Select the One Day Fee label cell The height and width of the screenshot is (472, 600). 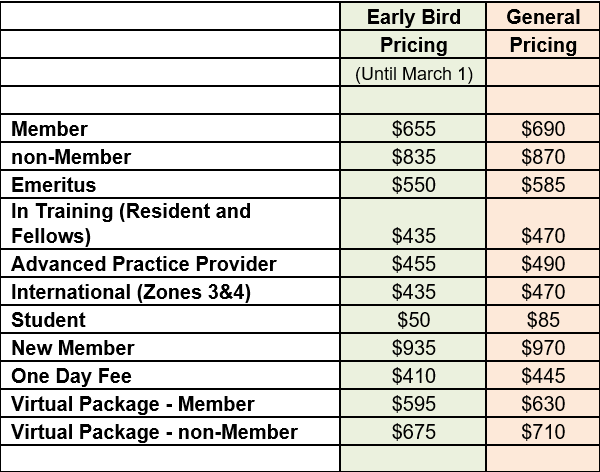point(170,376)
